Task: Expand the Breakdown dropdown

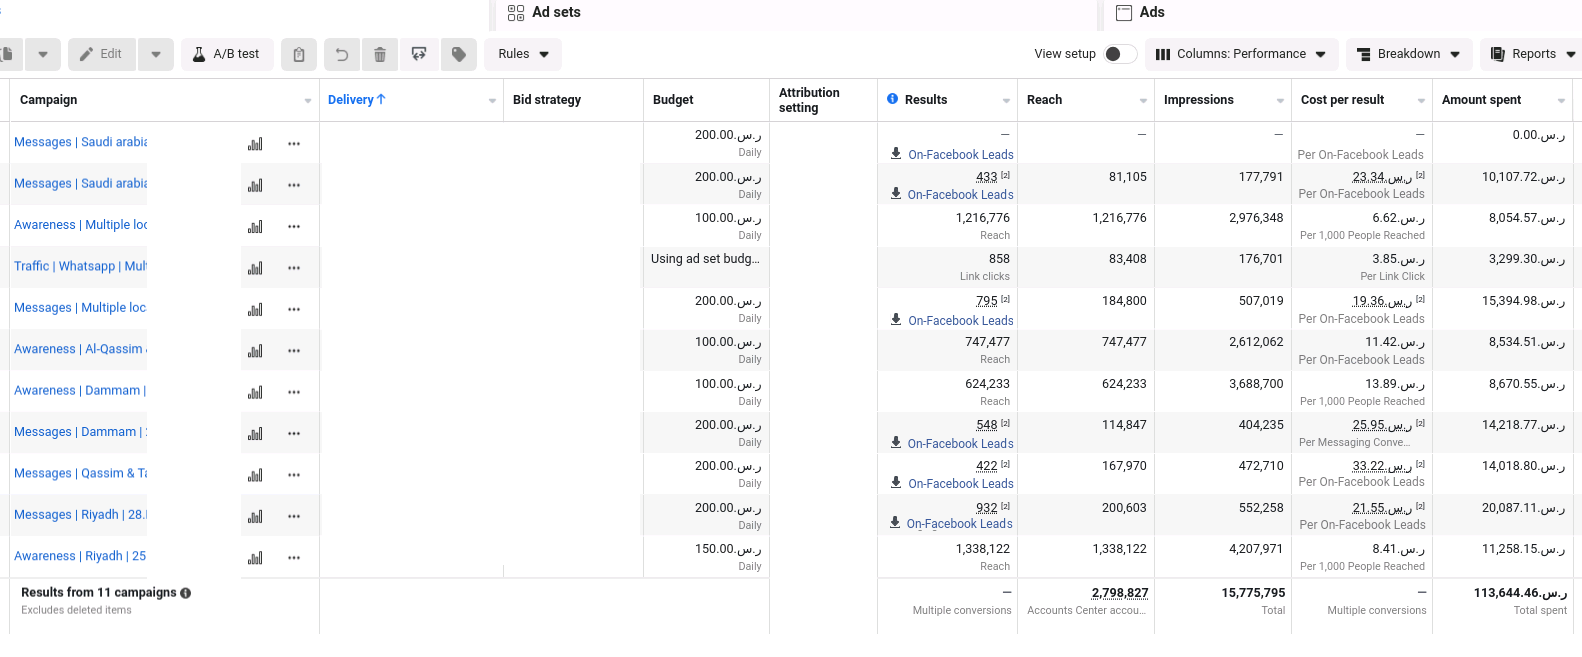Action: (x=1408, y=54)
